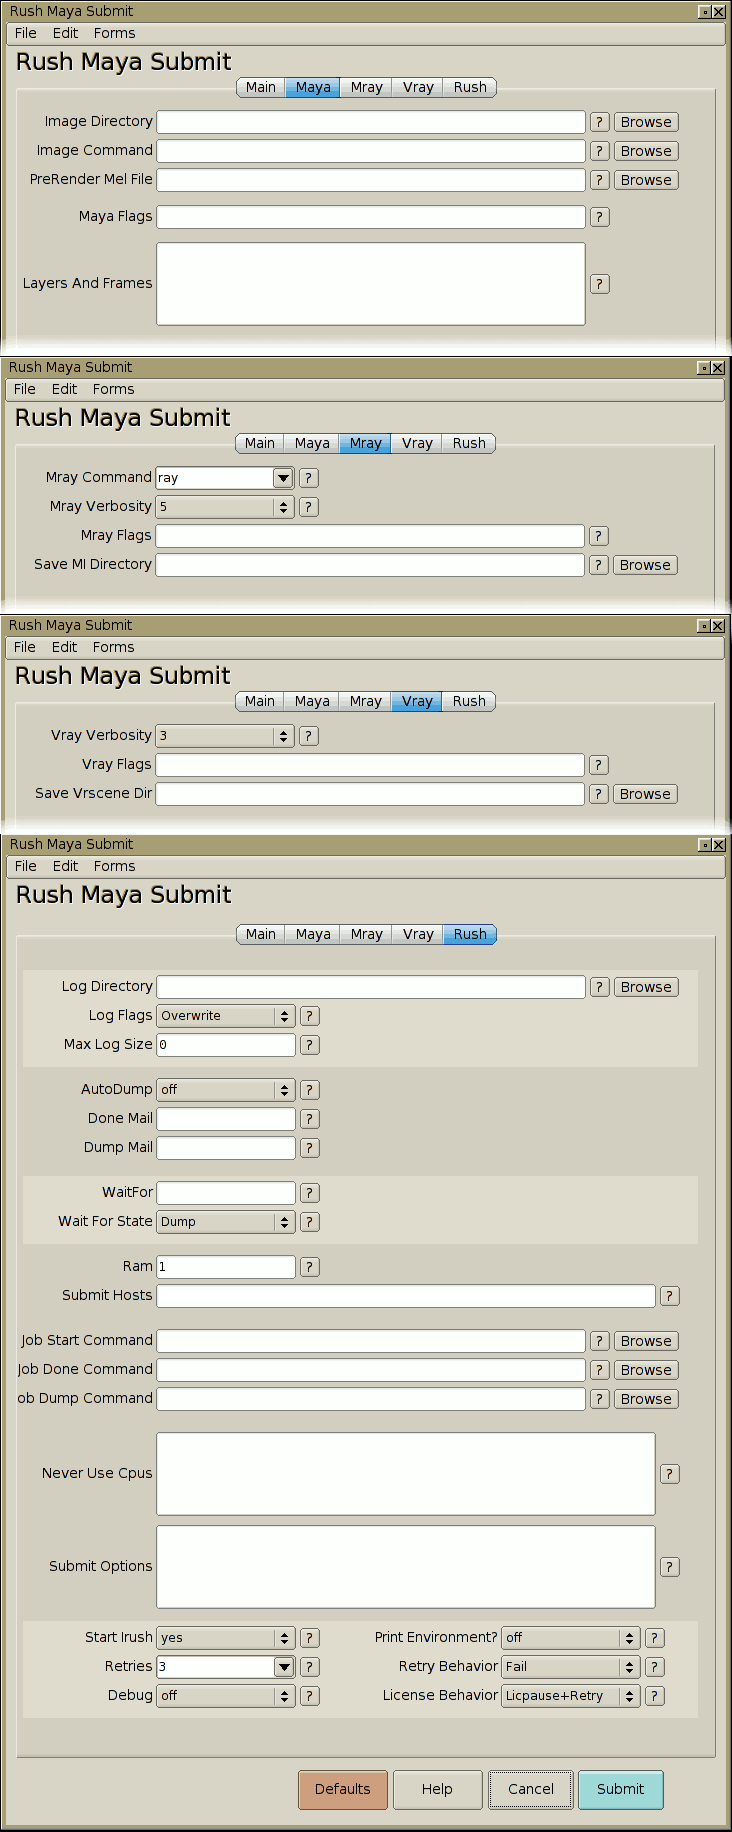Open the Print Environment dropdown
732x1832 pixels.
[x=570, y=1638]
